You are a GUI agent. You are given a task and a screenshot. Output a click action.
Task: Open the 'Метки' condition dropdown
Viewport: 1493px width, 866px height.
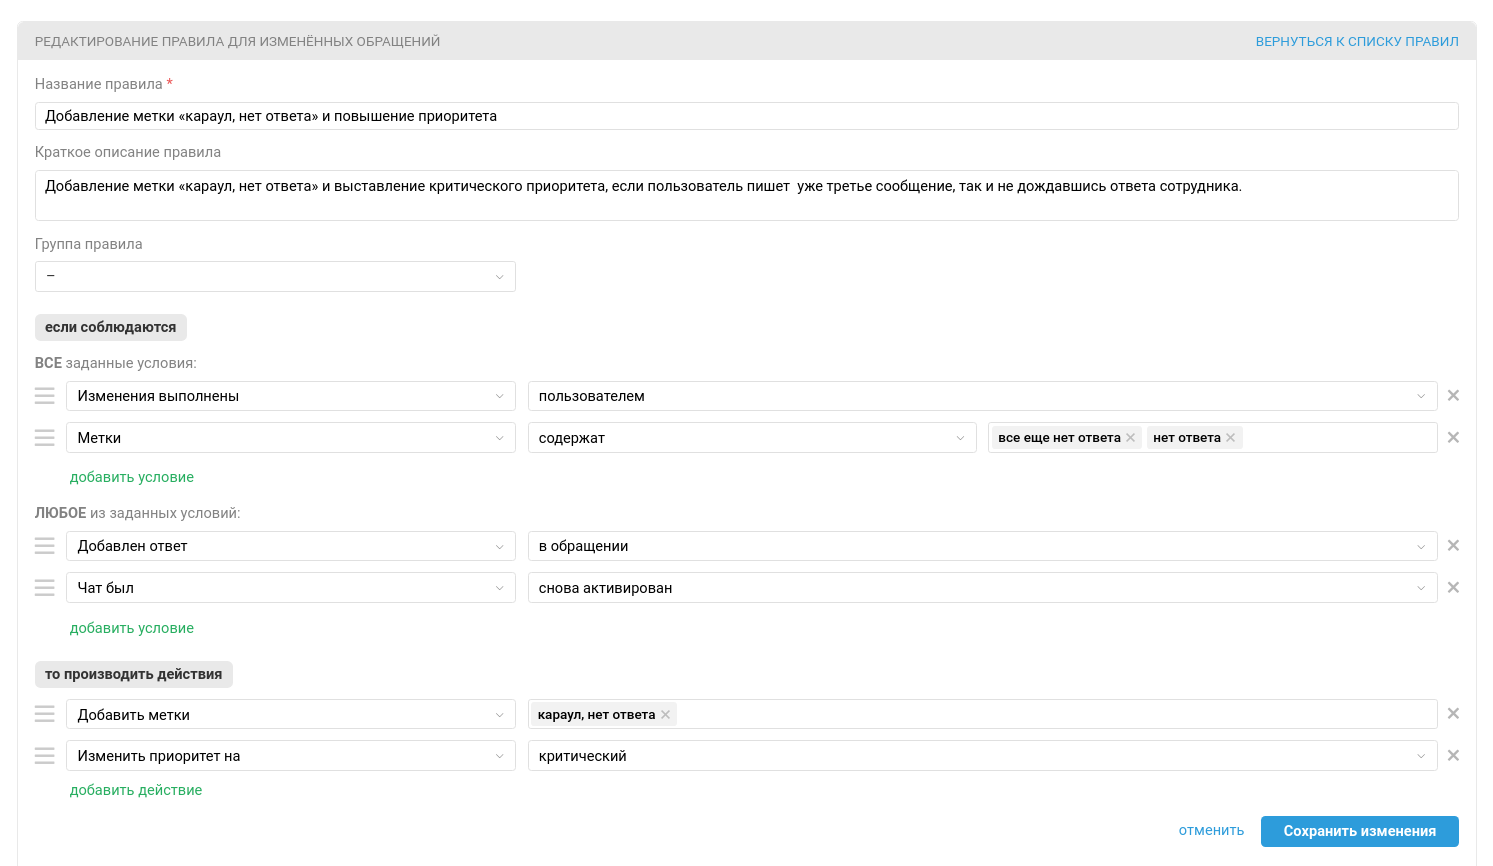pyautogui.click(x=291, y=438)
